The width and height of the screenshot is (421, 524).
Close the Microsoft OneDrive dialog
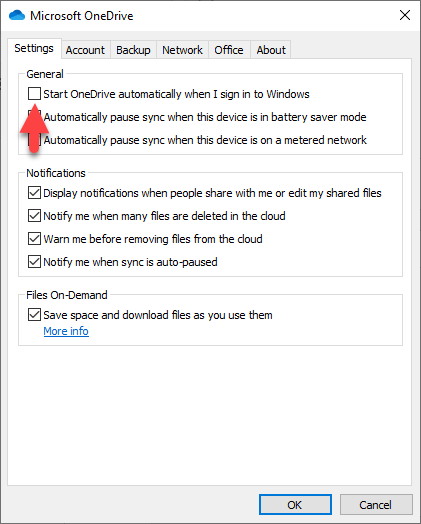[x=405, y=15]
